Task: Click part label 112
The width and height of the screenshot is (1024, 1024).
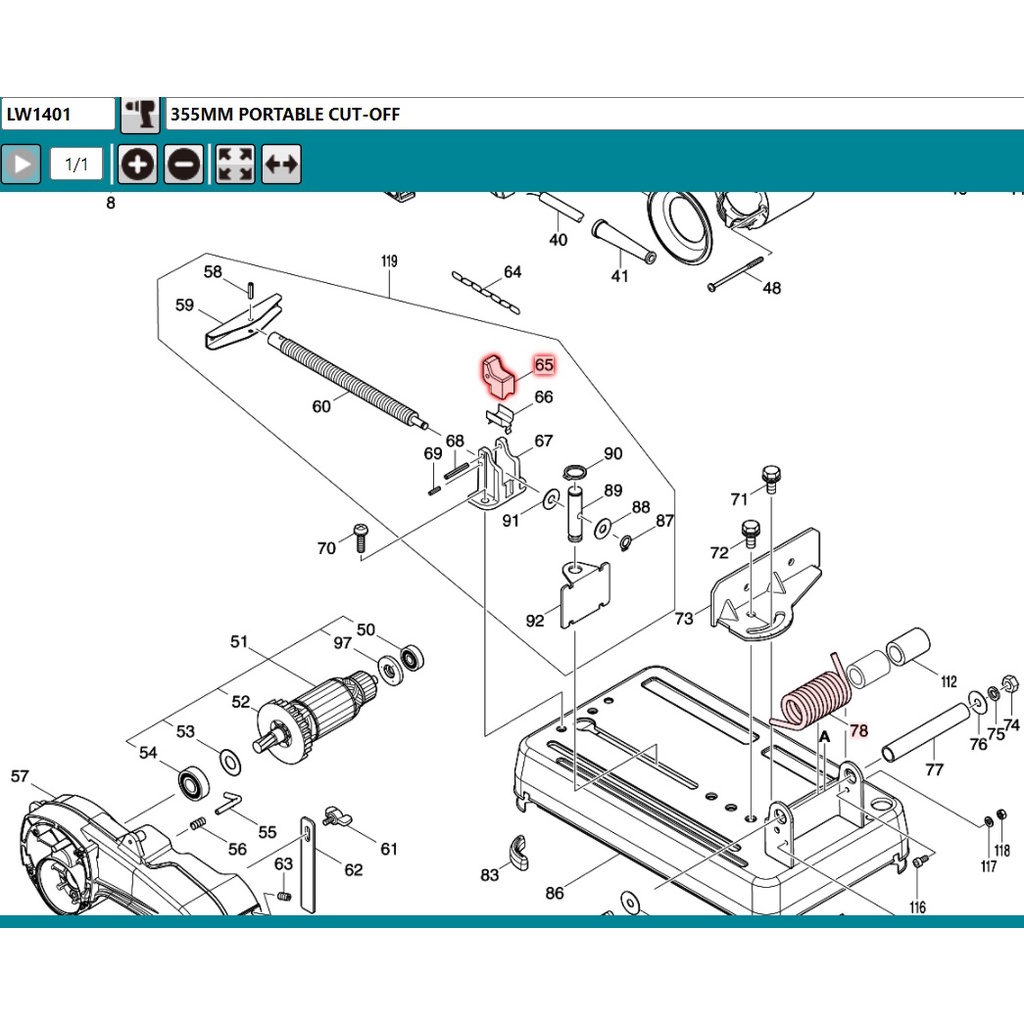Action: coord(949,682)
